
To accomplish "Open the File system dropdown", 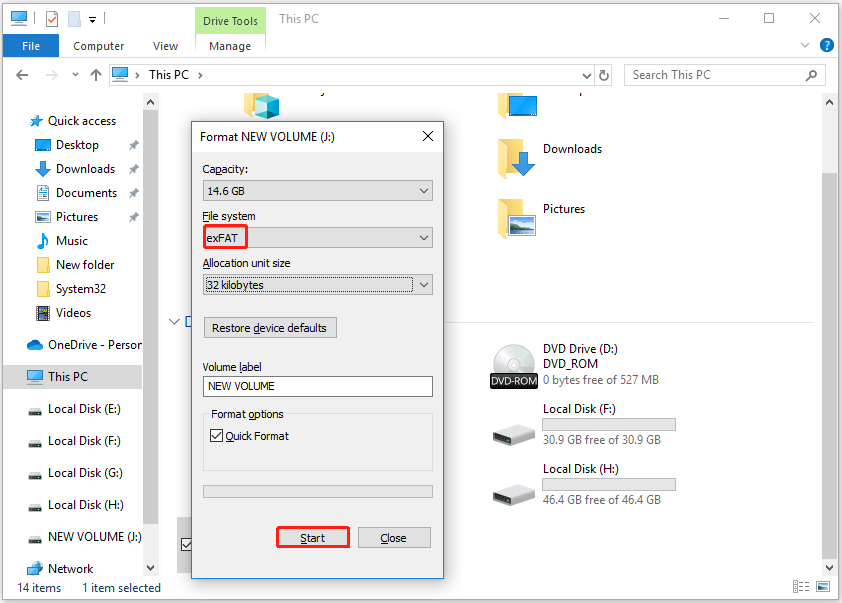I will [x=317, y=237].
